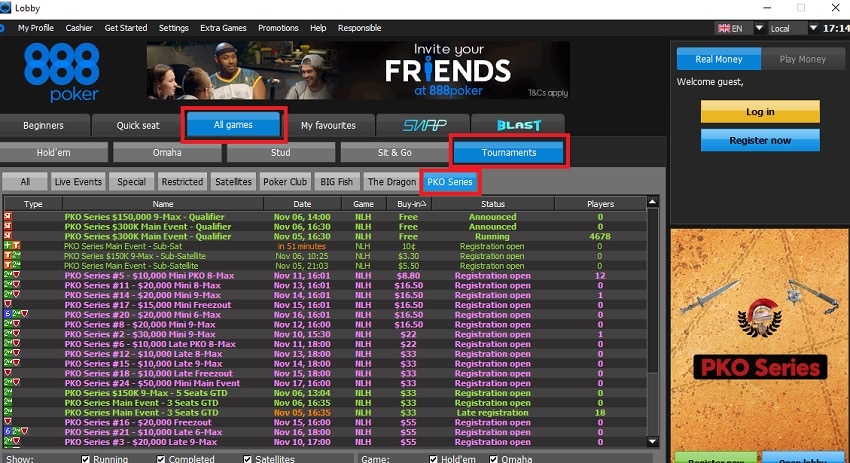Viewport: 850px width, 463px height.
Task: Toggle the Hold'em game checkbox
Action: tap(433, 459)
